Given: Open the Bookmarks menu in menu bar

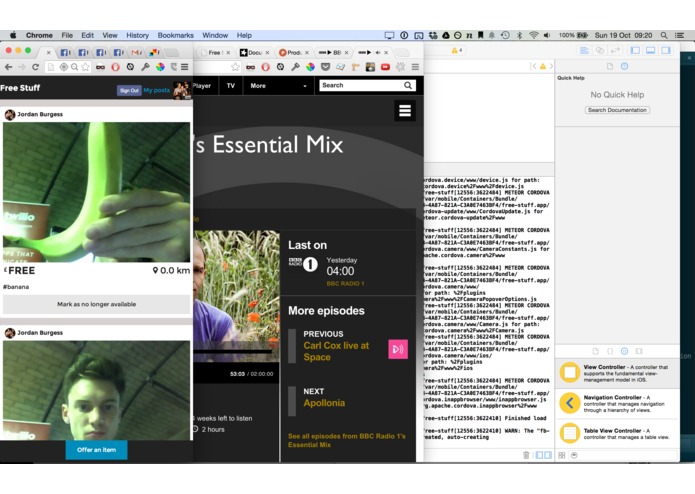Looking at the screenshot, I should 176,35.
